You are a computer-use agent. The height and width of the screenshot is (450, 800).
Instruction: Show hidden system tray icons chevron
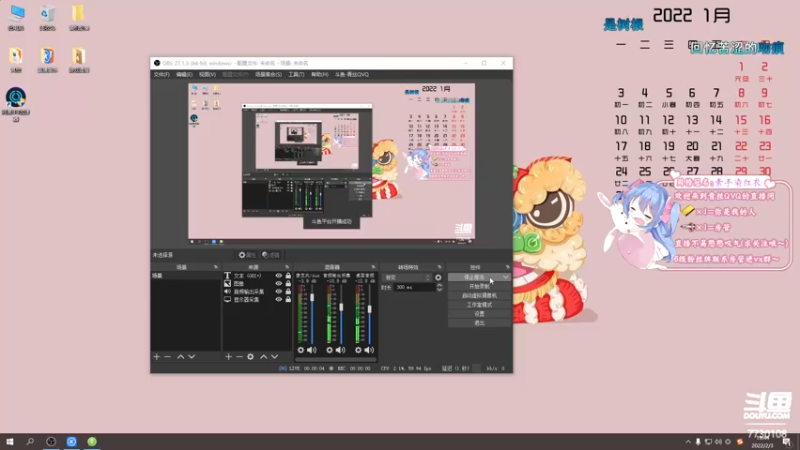tap(688, 442)
